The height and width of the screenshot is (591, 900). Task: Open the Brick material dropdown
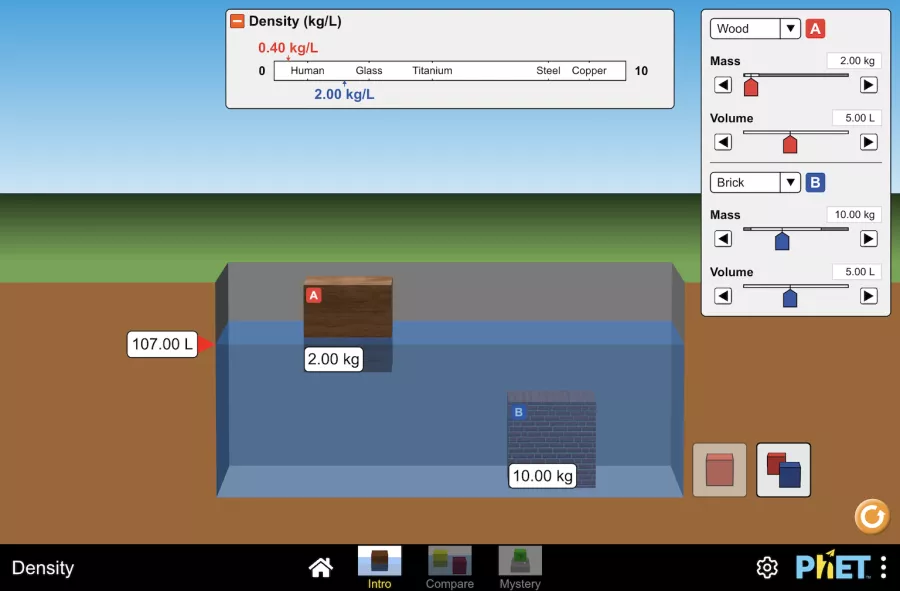755,182
